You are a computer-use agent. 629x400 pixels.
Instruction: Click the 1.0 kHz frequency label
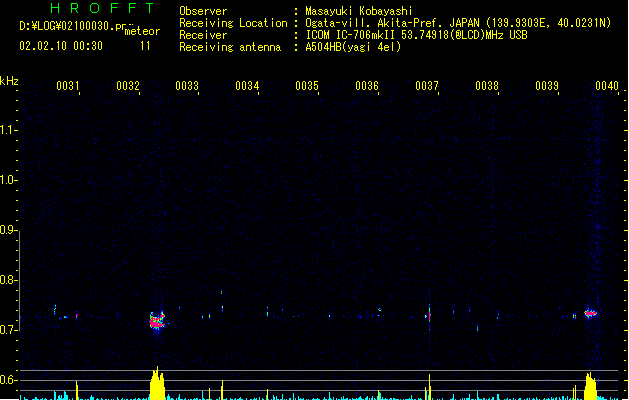[8, 180]
